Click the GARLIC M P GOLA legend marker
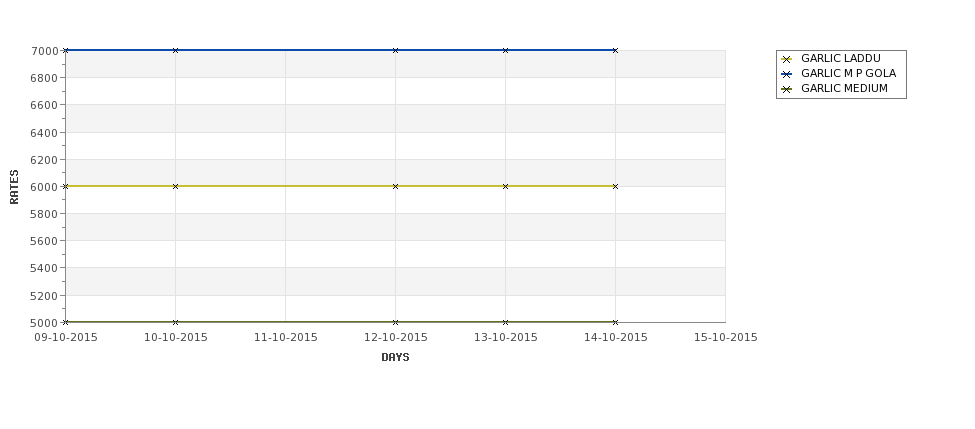 pos(786,74)
